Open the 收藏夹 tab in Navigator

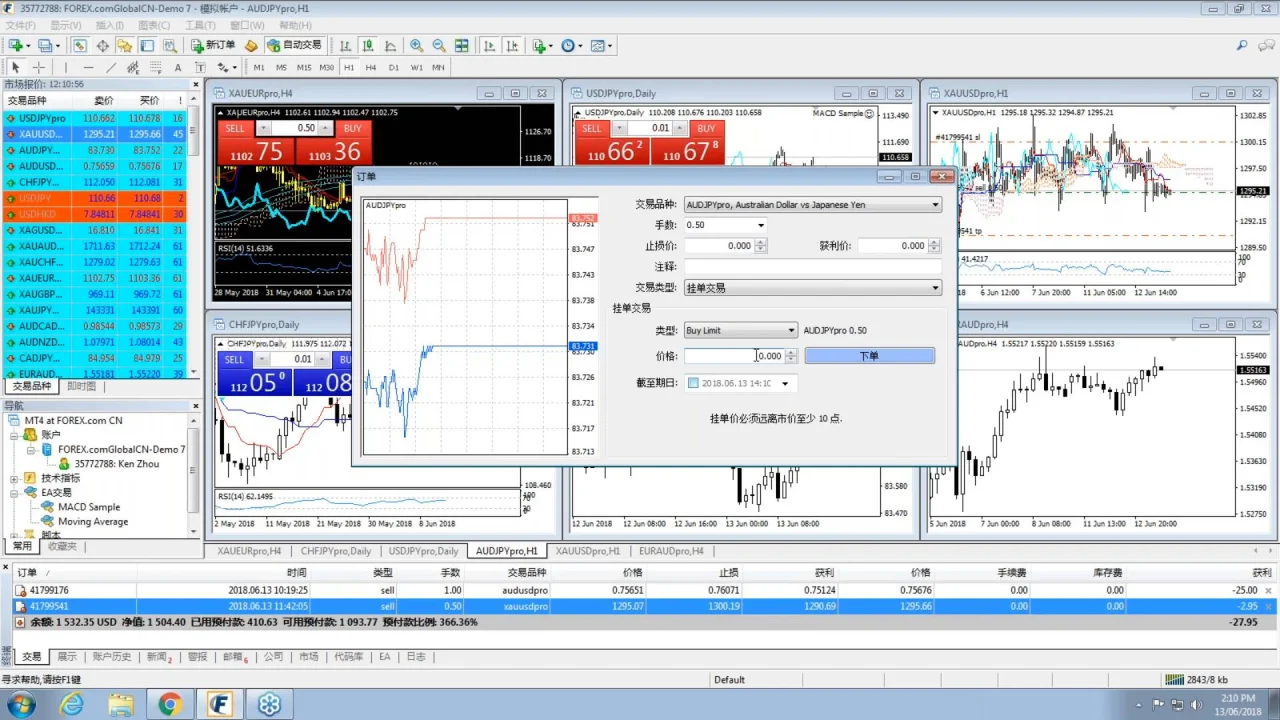point(62,546)
